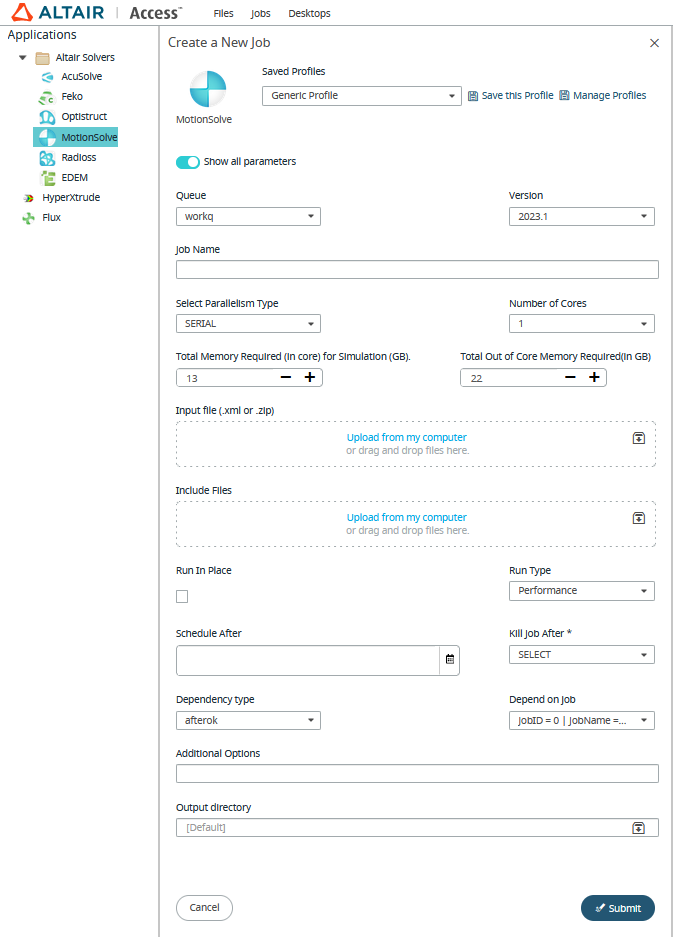Toggle Show all parameters switch

click(188, 162)
